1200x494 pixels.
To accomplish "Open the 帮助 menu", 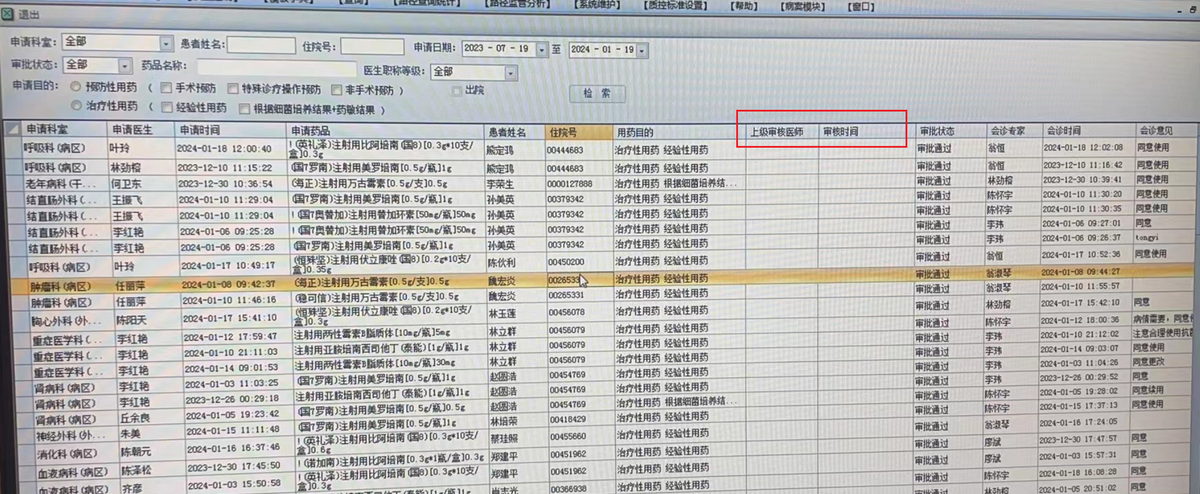I will click(x=744, y=4).
